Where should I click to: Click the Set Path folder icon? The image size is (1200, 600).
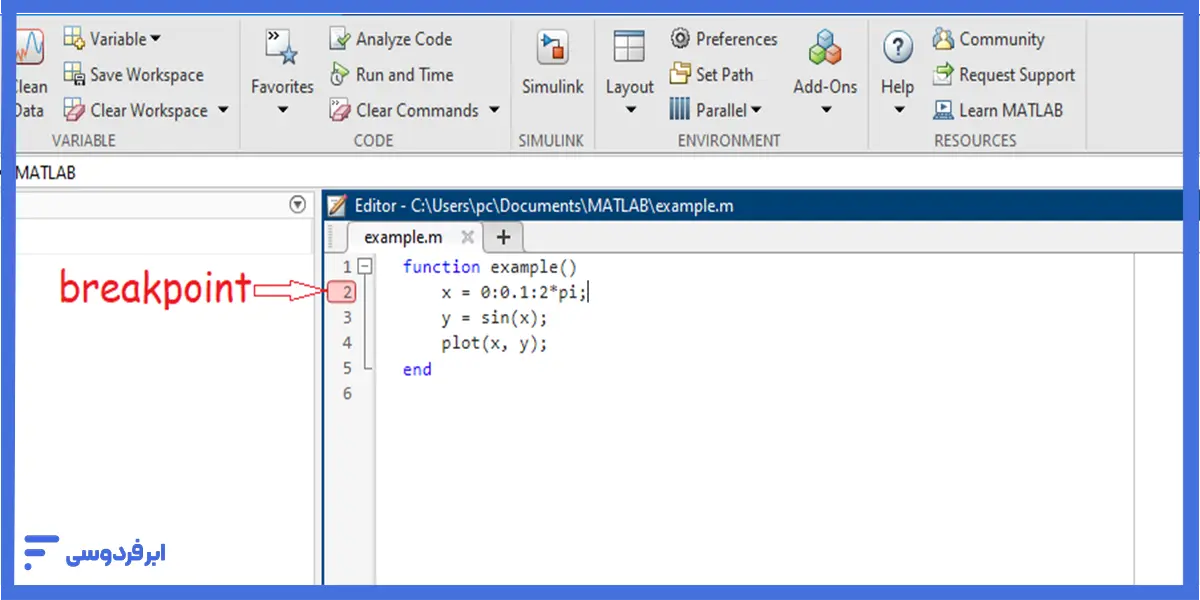click(x=680, y=74)
